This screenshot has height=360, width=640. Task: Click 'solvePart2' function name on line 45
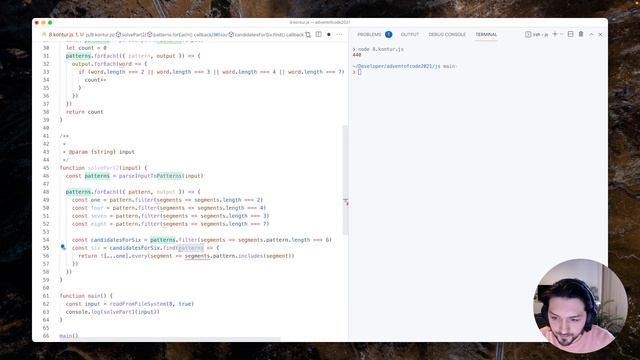click(103, 168)
